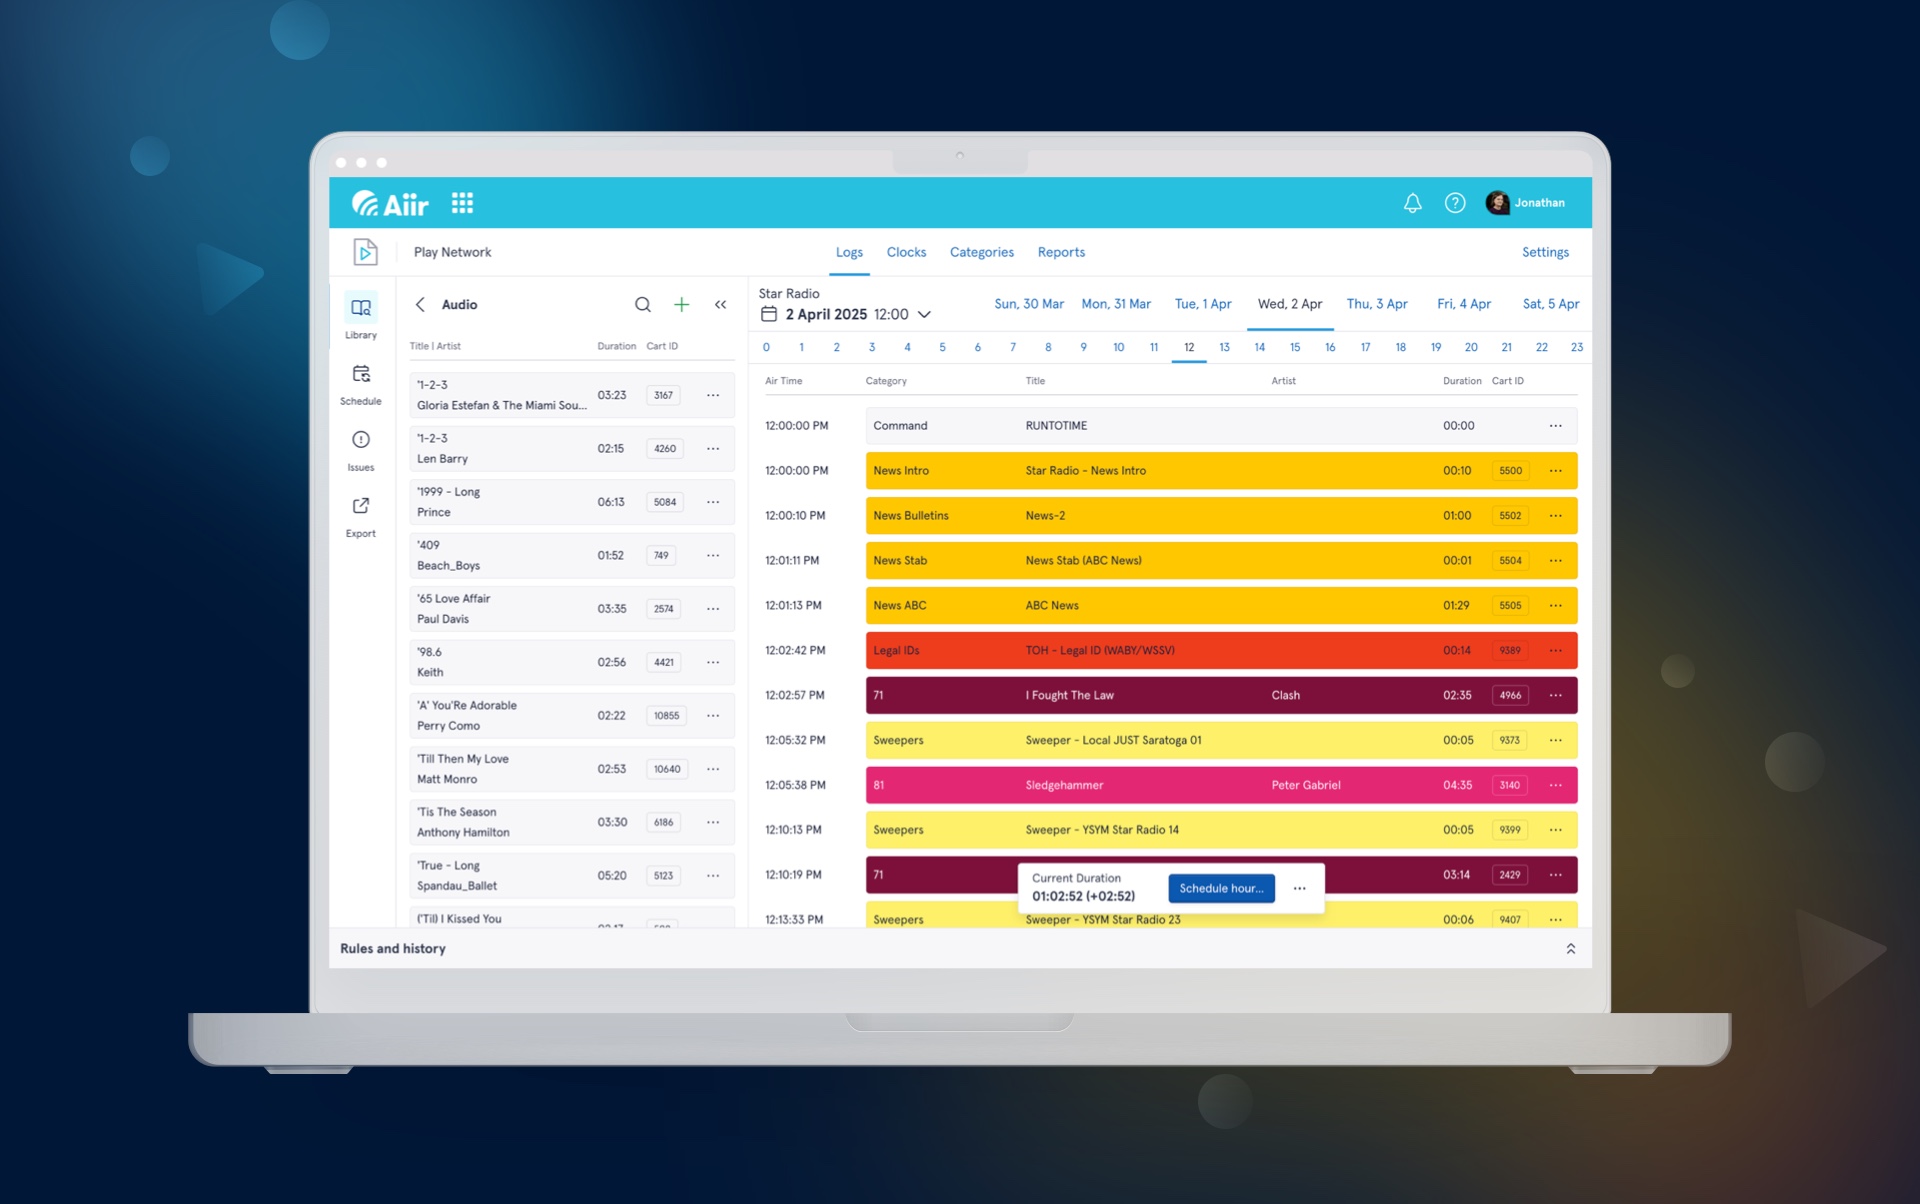Viewport: 1920px width, 1204px height.
Task: Switch to the Clocks tab
Action: tap(906, 252)
